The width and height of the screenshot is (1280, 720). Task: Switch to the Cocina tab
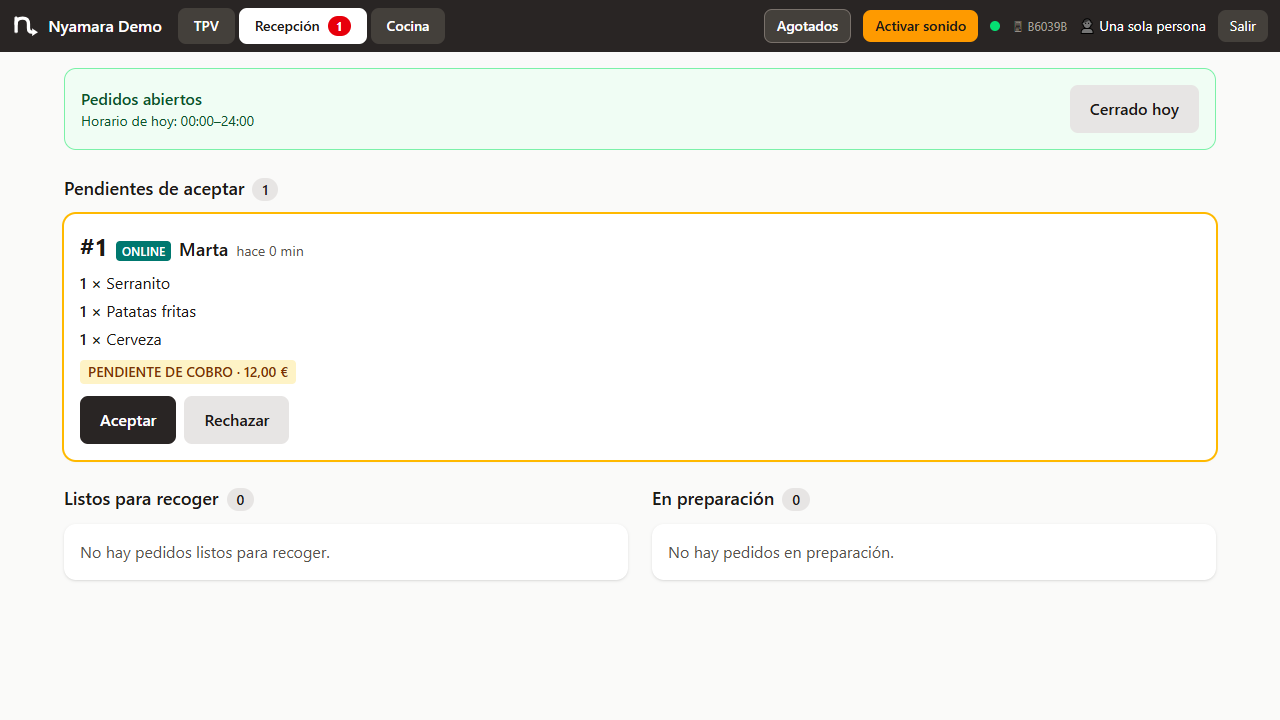(408, 26)
